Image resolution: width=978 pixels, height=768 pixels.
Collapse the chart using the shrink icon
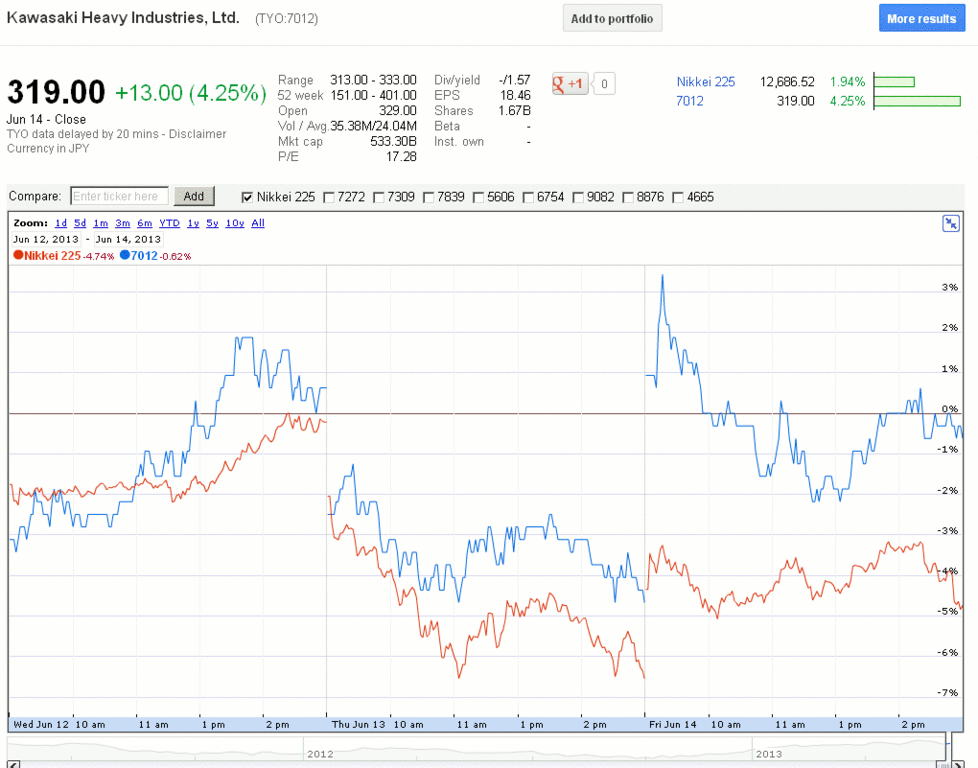click(x=951, y=223)
